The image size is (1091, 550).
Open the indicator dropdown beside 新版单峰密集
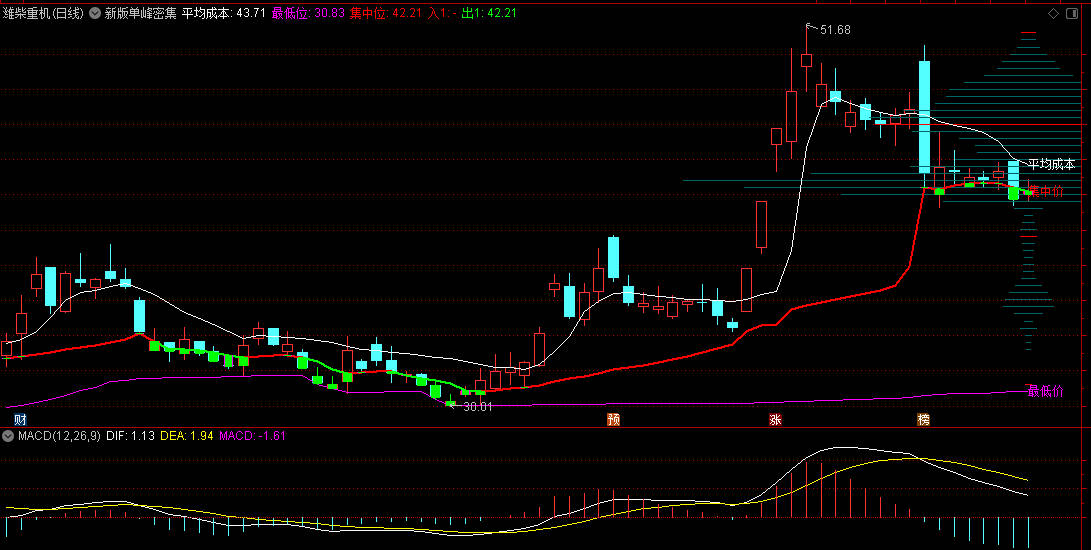[x=95, y=13]
